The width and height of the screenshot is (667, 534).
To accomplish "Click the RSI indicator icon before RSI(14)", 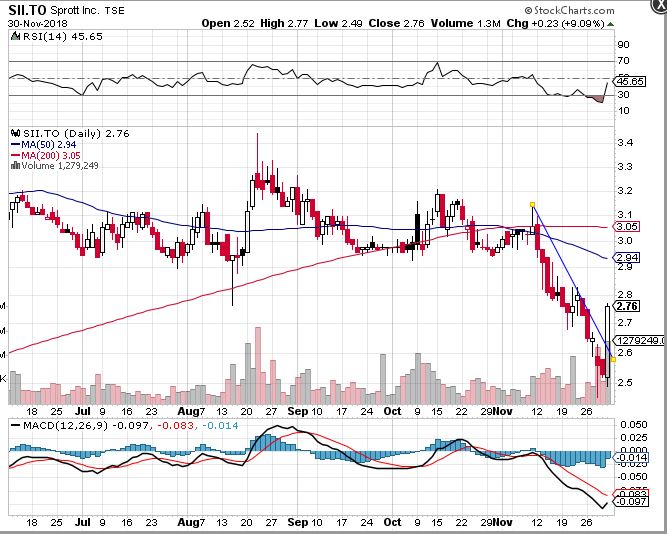I will [x=16, y=36].
